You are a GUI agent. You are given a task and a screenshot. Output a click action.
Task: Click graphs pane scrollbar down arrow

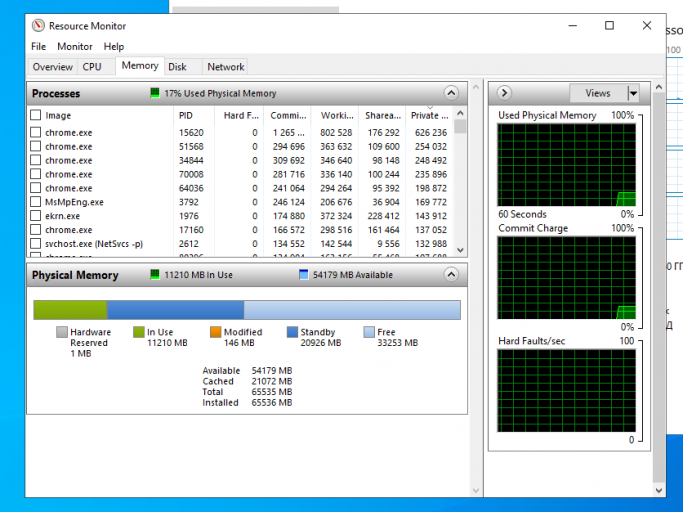pyautogui.click(x=659, y=490)
